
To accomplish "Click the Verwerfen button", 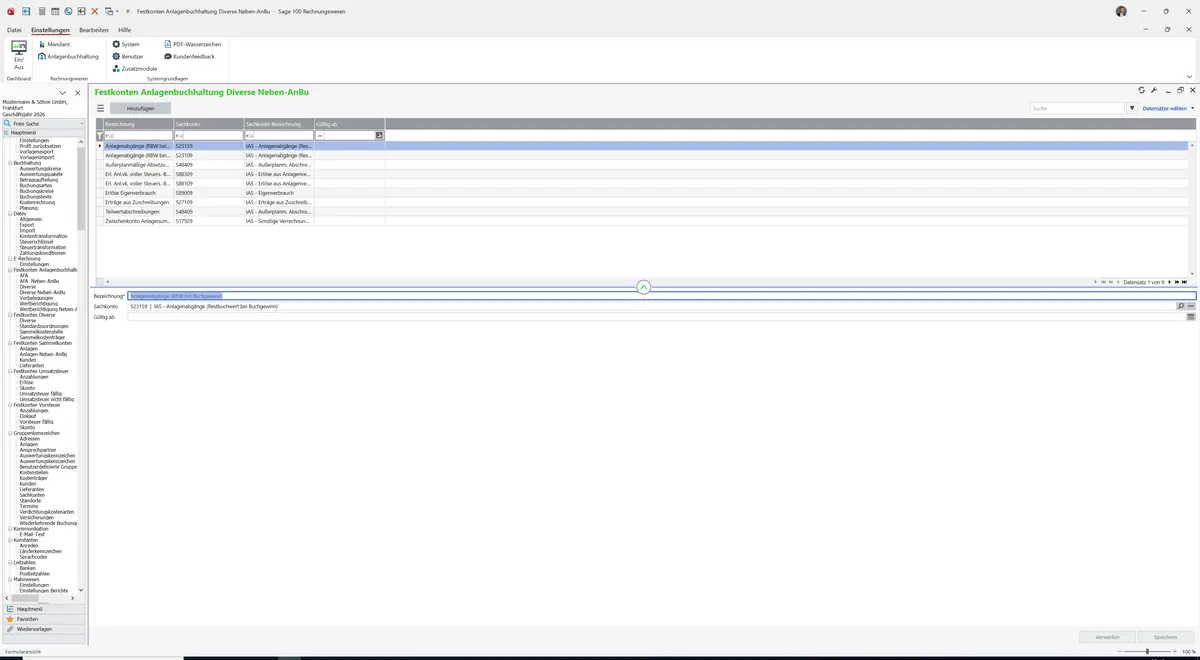I will [x=1107, y=637].
